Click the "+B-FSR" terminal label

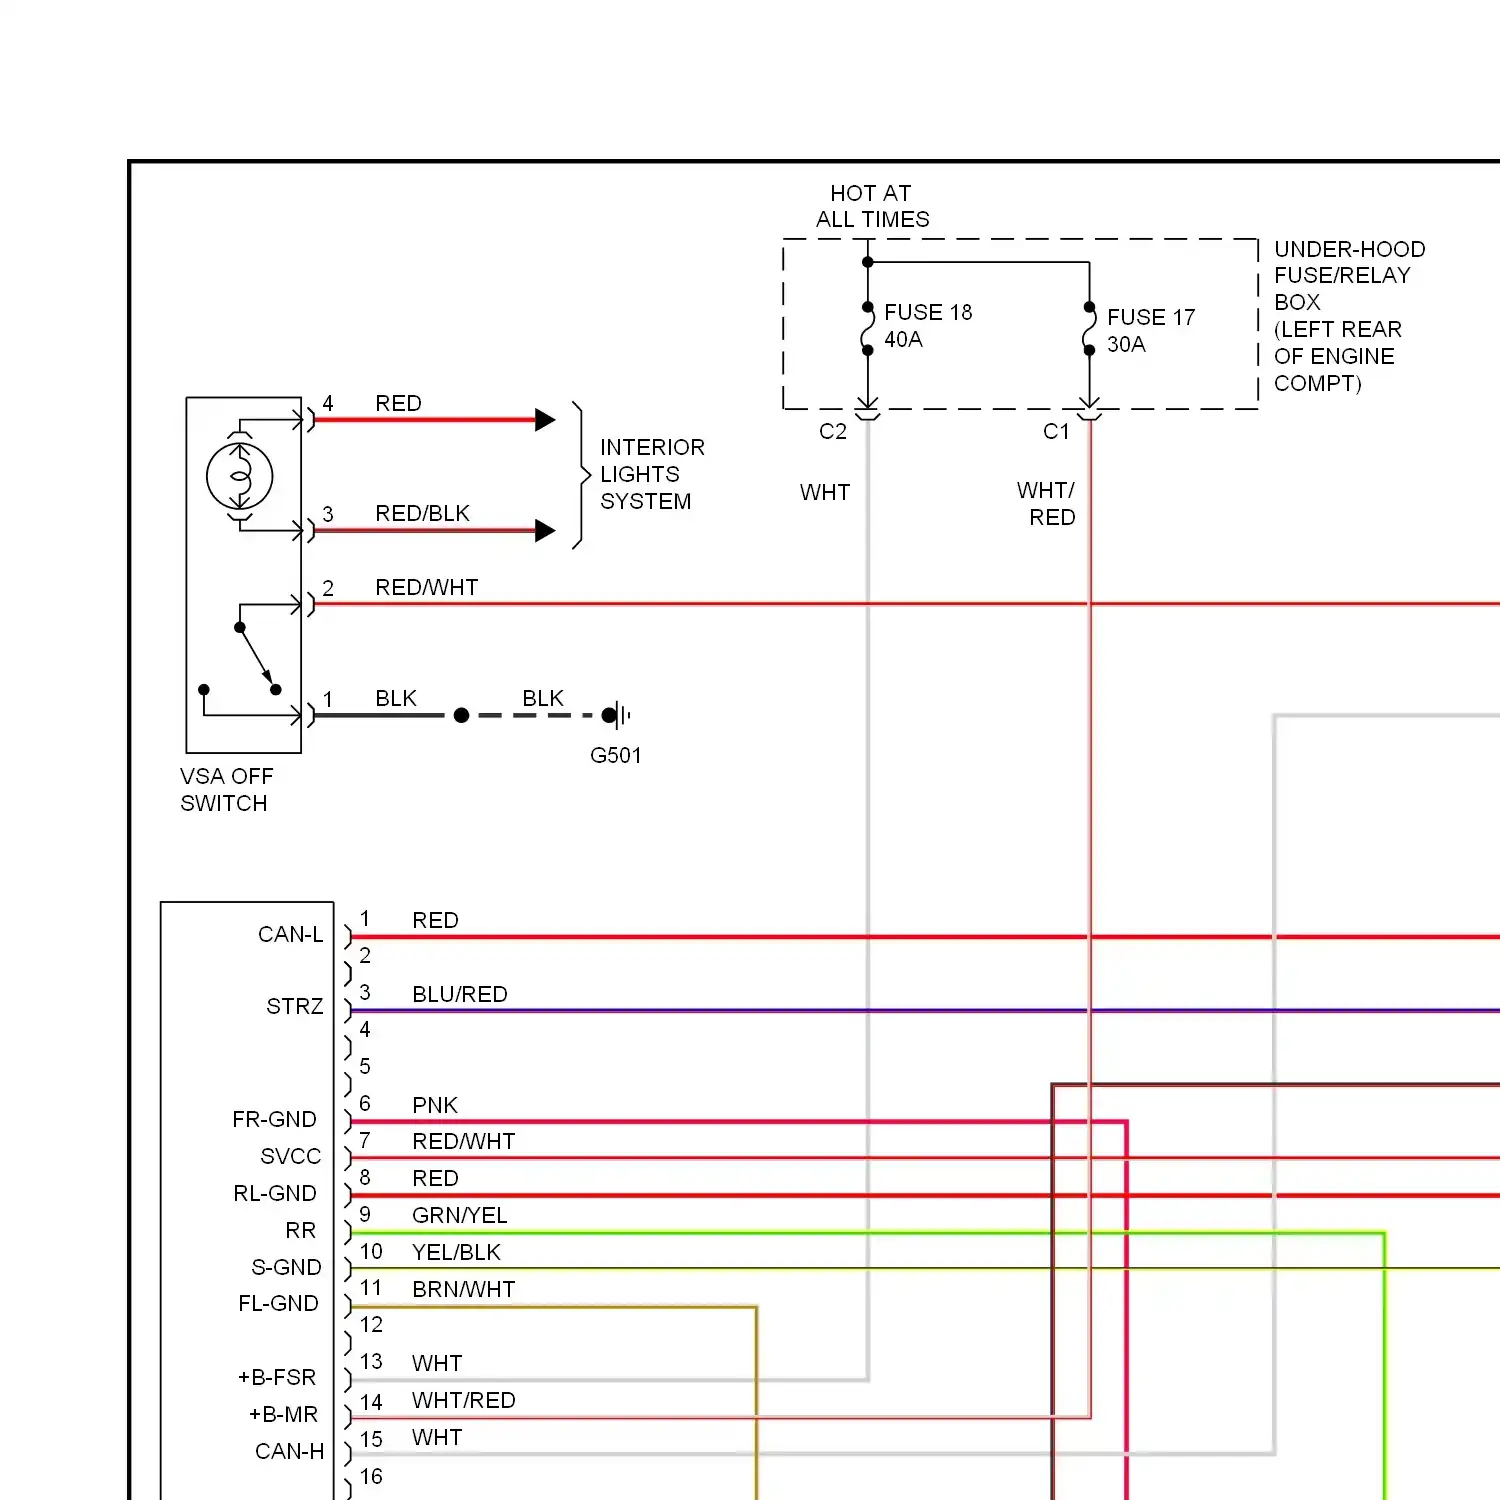pyautogui.click(x=277, y=1377)
